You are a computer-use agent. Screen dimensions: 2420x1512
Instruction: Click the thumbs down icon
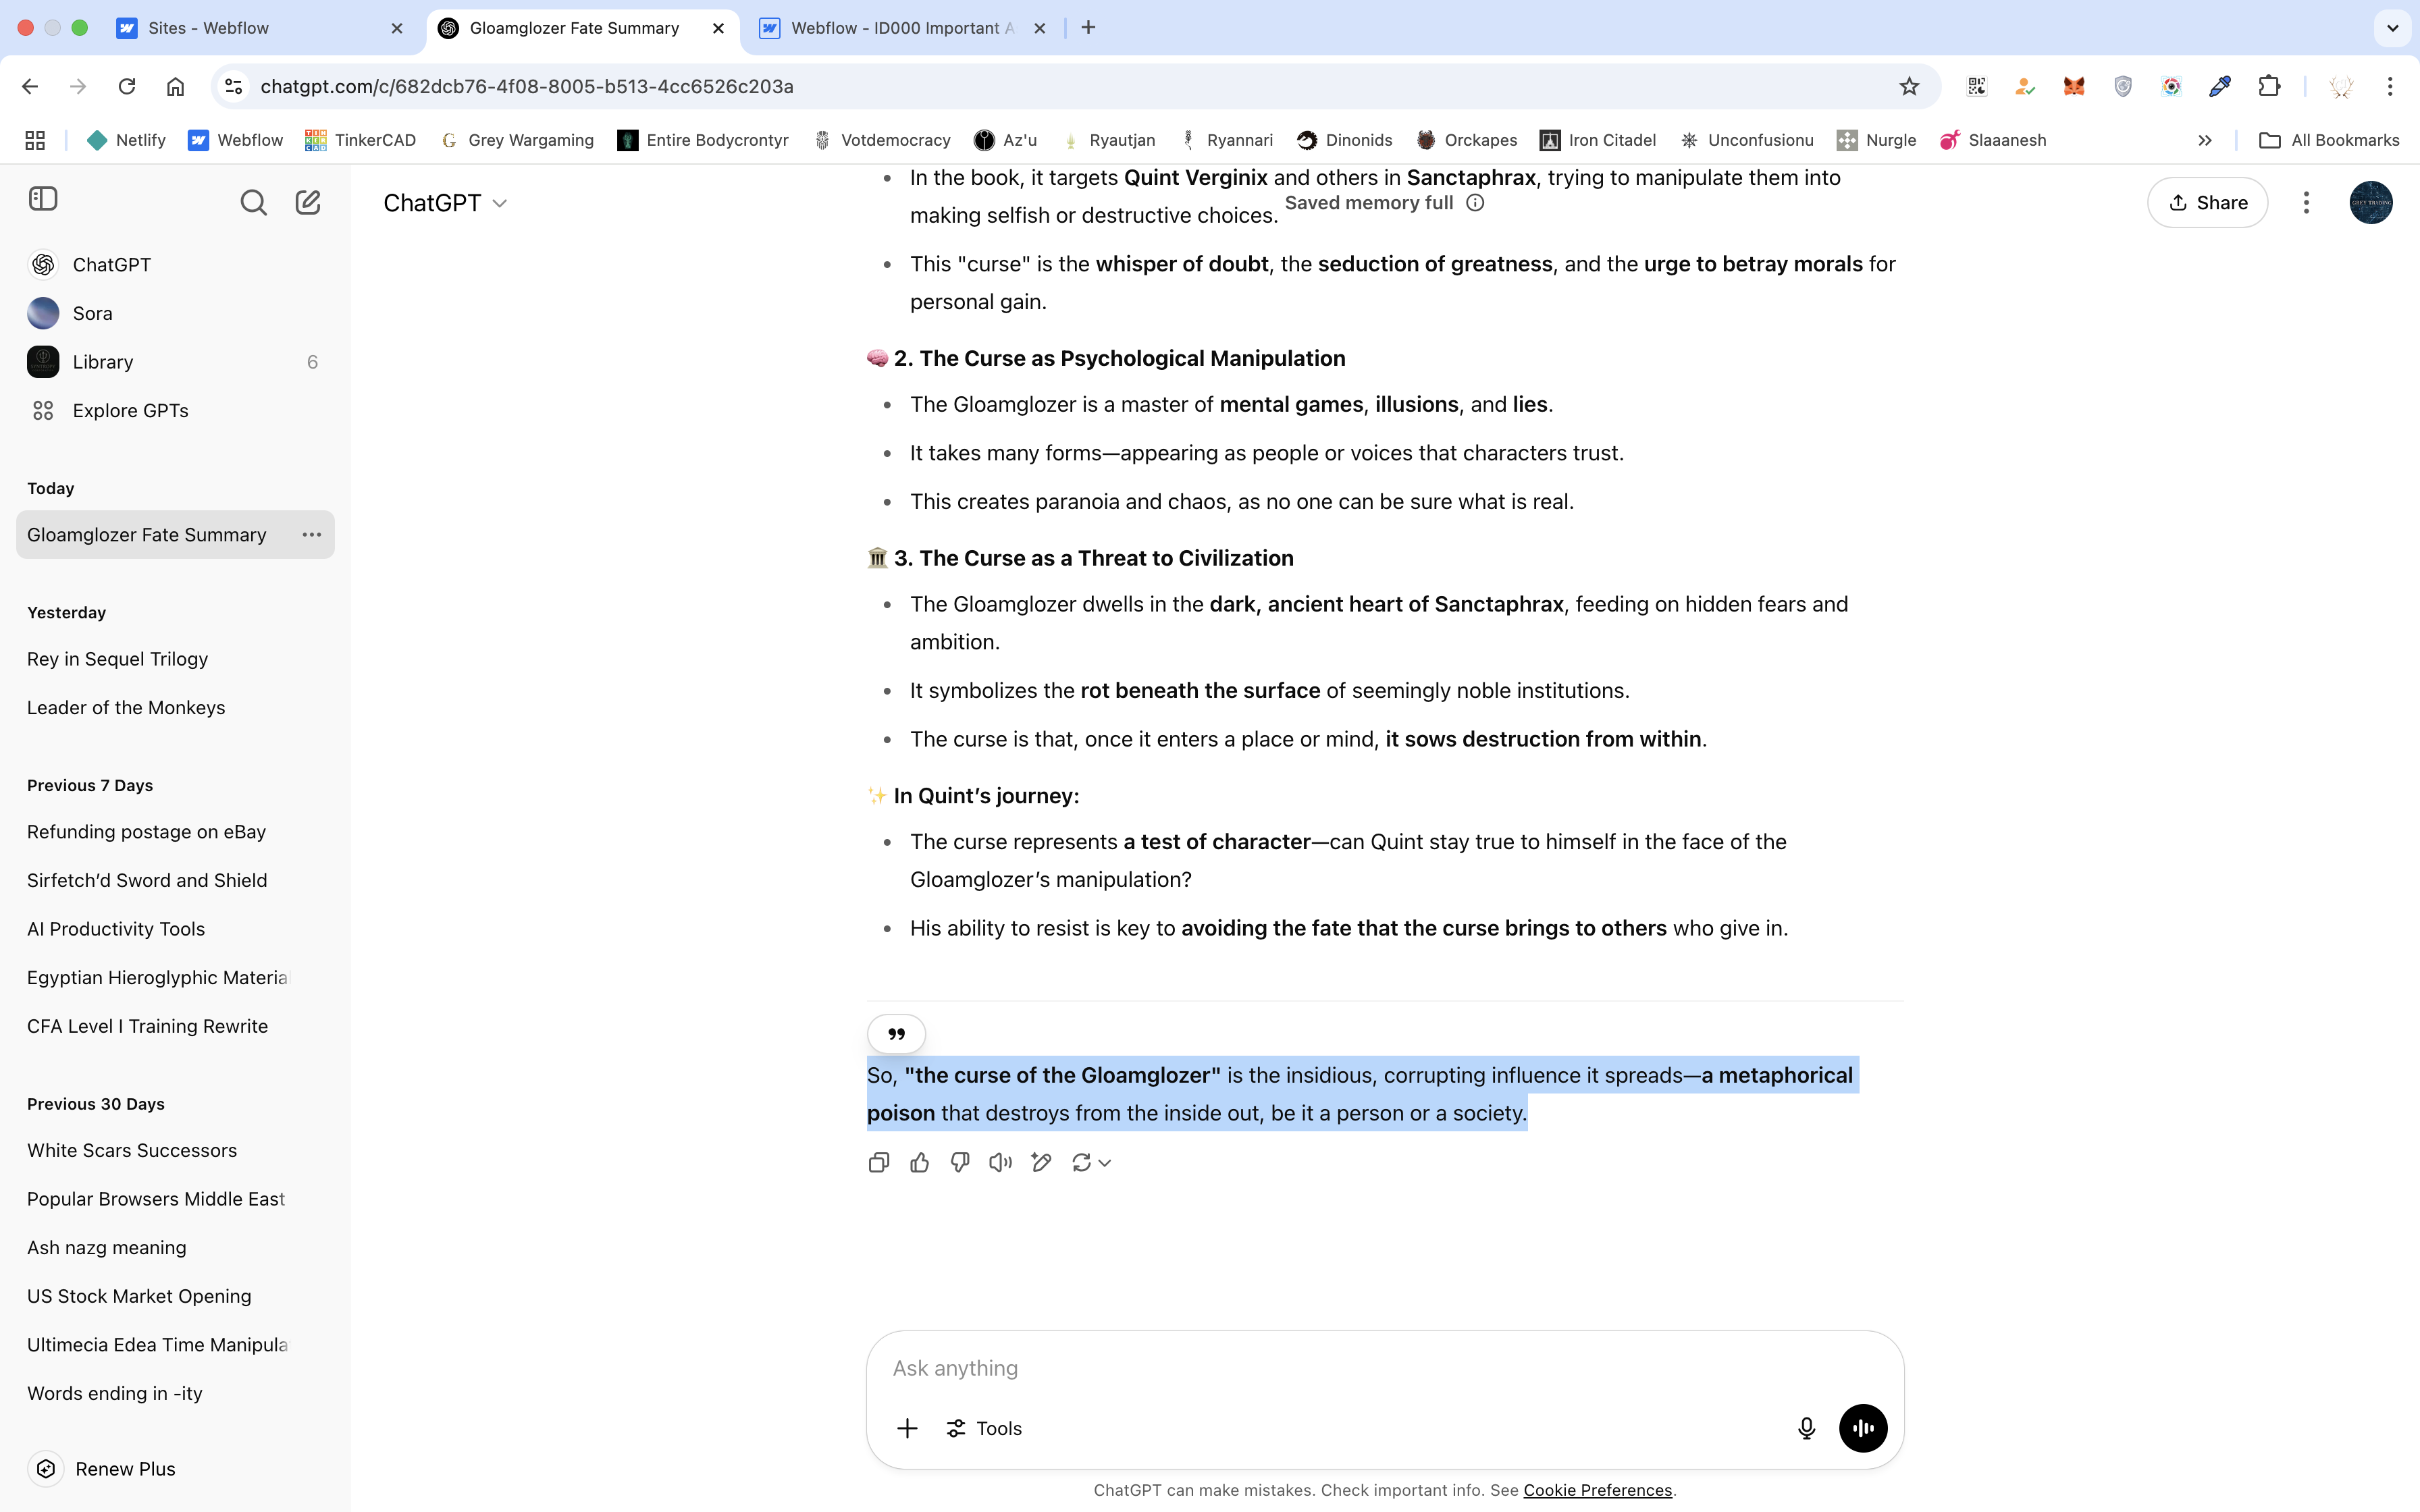960,1162
